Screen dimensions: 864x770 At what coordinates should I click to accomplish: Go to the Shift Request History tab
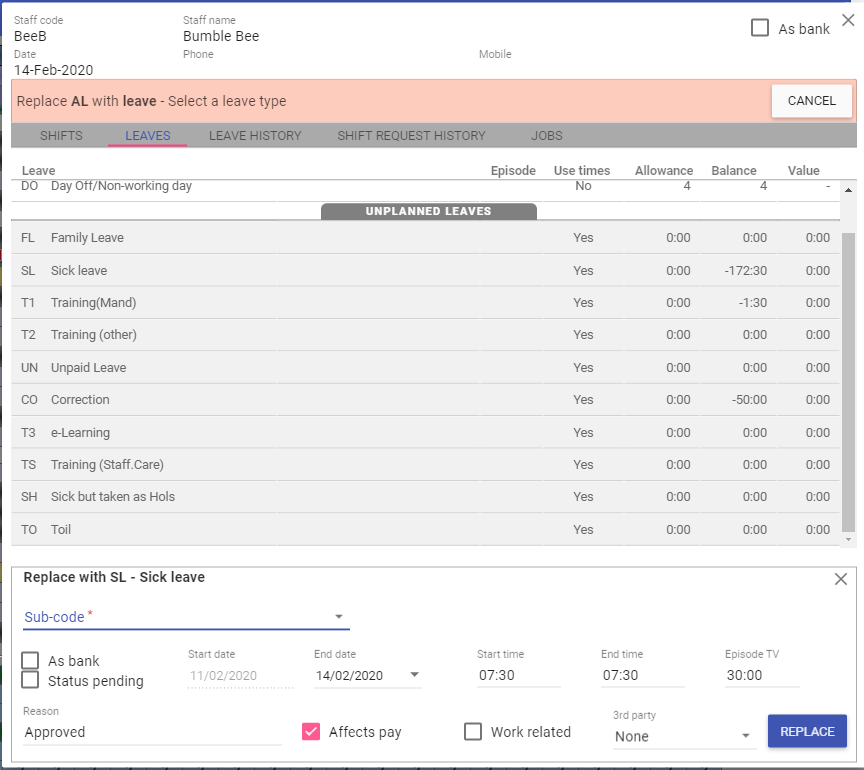point(411,136)
